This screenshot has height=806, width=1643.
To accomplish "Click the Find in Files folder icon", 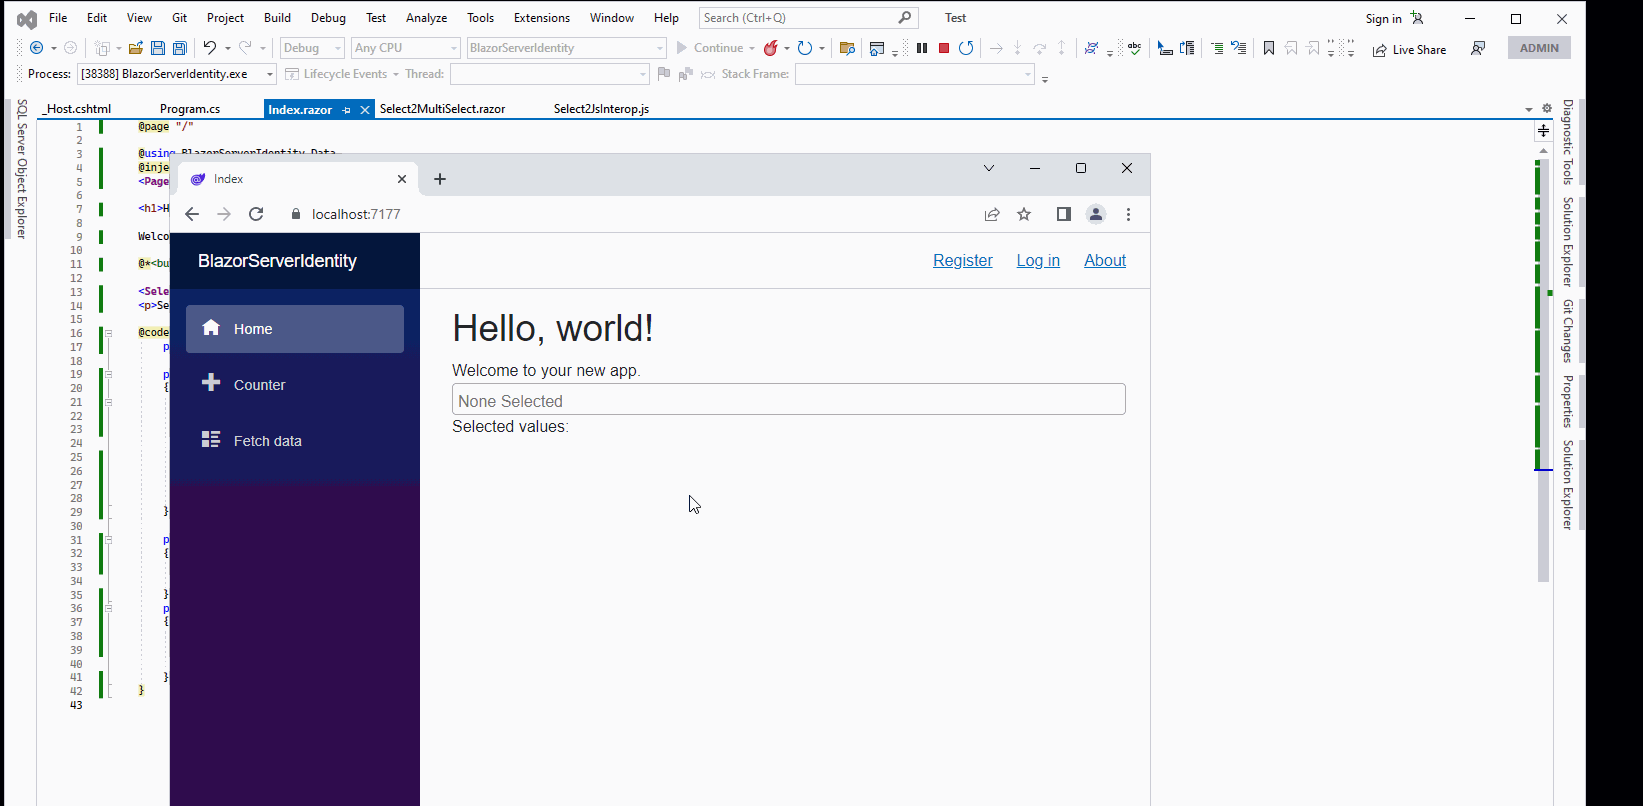I will click(x=847, y=48).
